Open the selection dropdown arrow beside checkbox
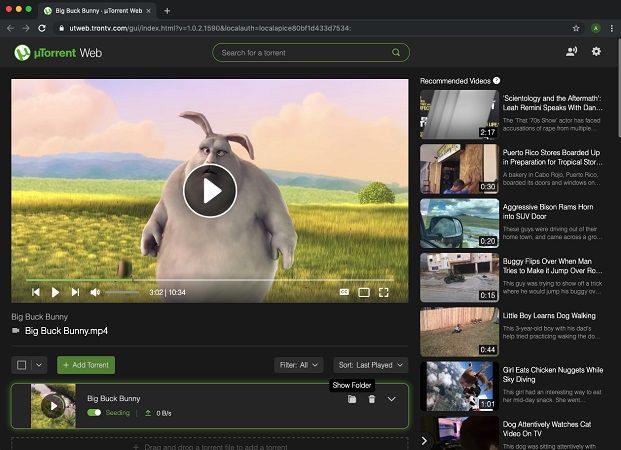The height and width of the screenshot is (450, 621). [39, 365]
